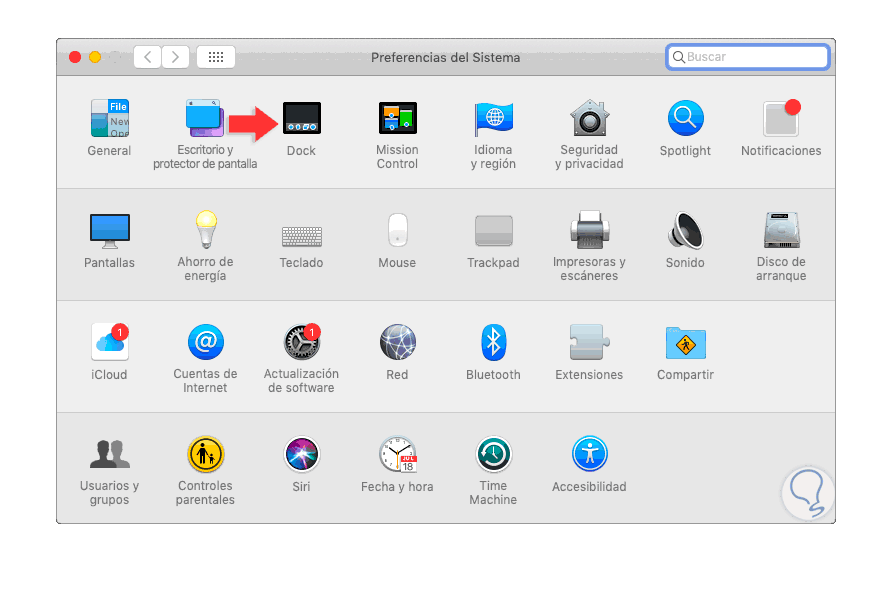The image size is (892, 598).
Task: Open Spotlight preferences
Action: point(685,118)
